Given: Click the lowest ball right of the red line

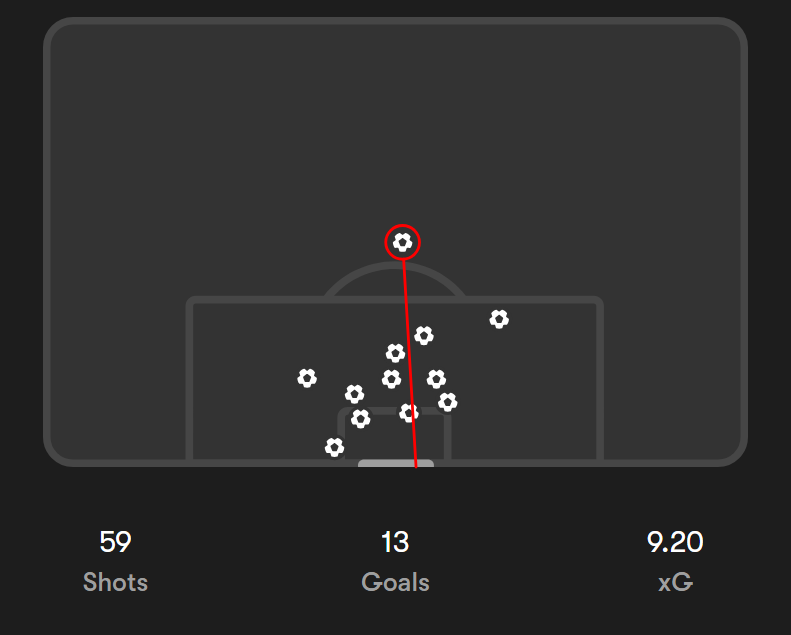Looking at the screenshot, I should [448, 402].
